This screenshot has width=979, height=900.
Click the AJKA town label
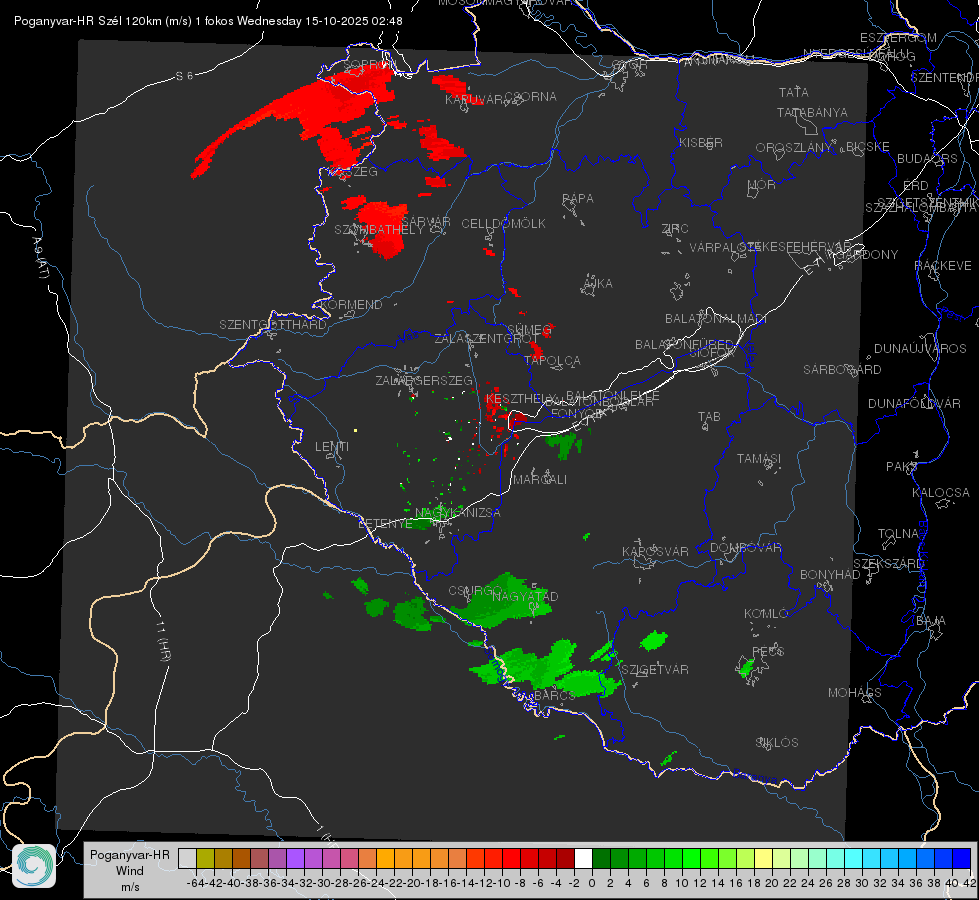597,284
